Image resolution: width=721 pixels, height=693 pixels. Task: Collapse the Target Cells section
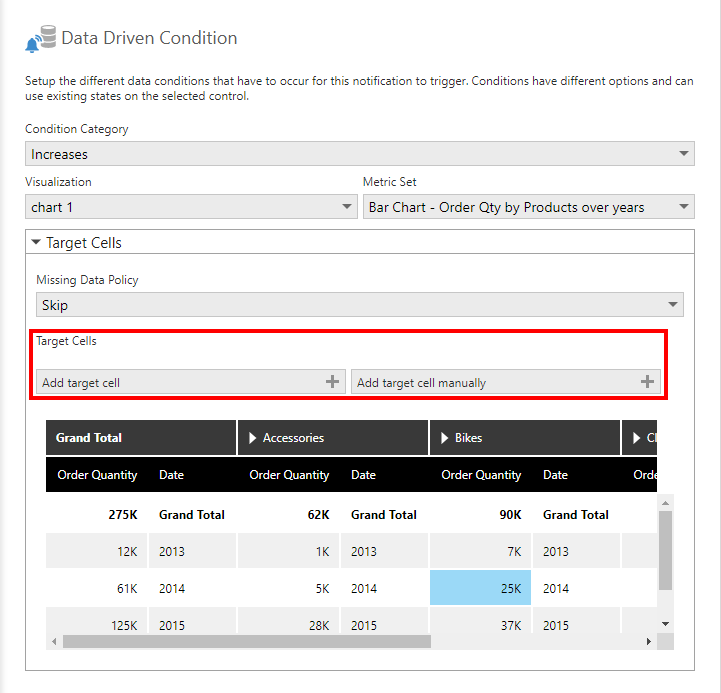tap(37, 242)
